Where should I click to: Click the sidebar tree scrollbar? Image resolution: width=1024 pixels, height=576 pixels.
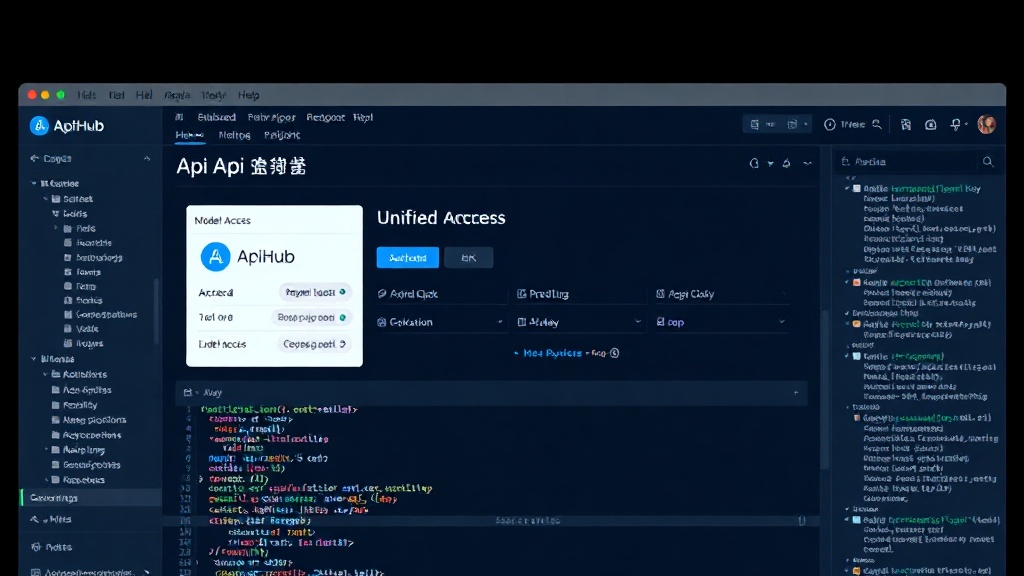pos(155,310)
